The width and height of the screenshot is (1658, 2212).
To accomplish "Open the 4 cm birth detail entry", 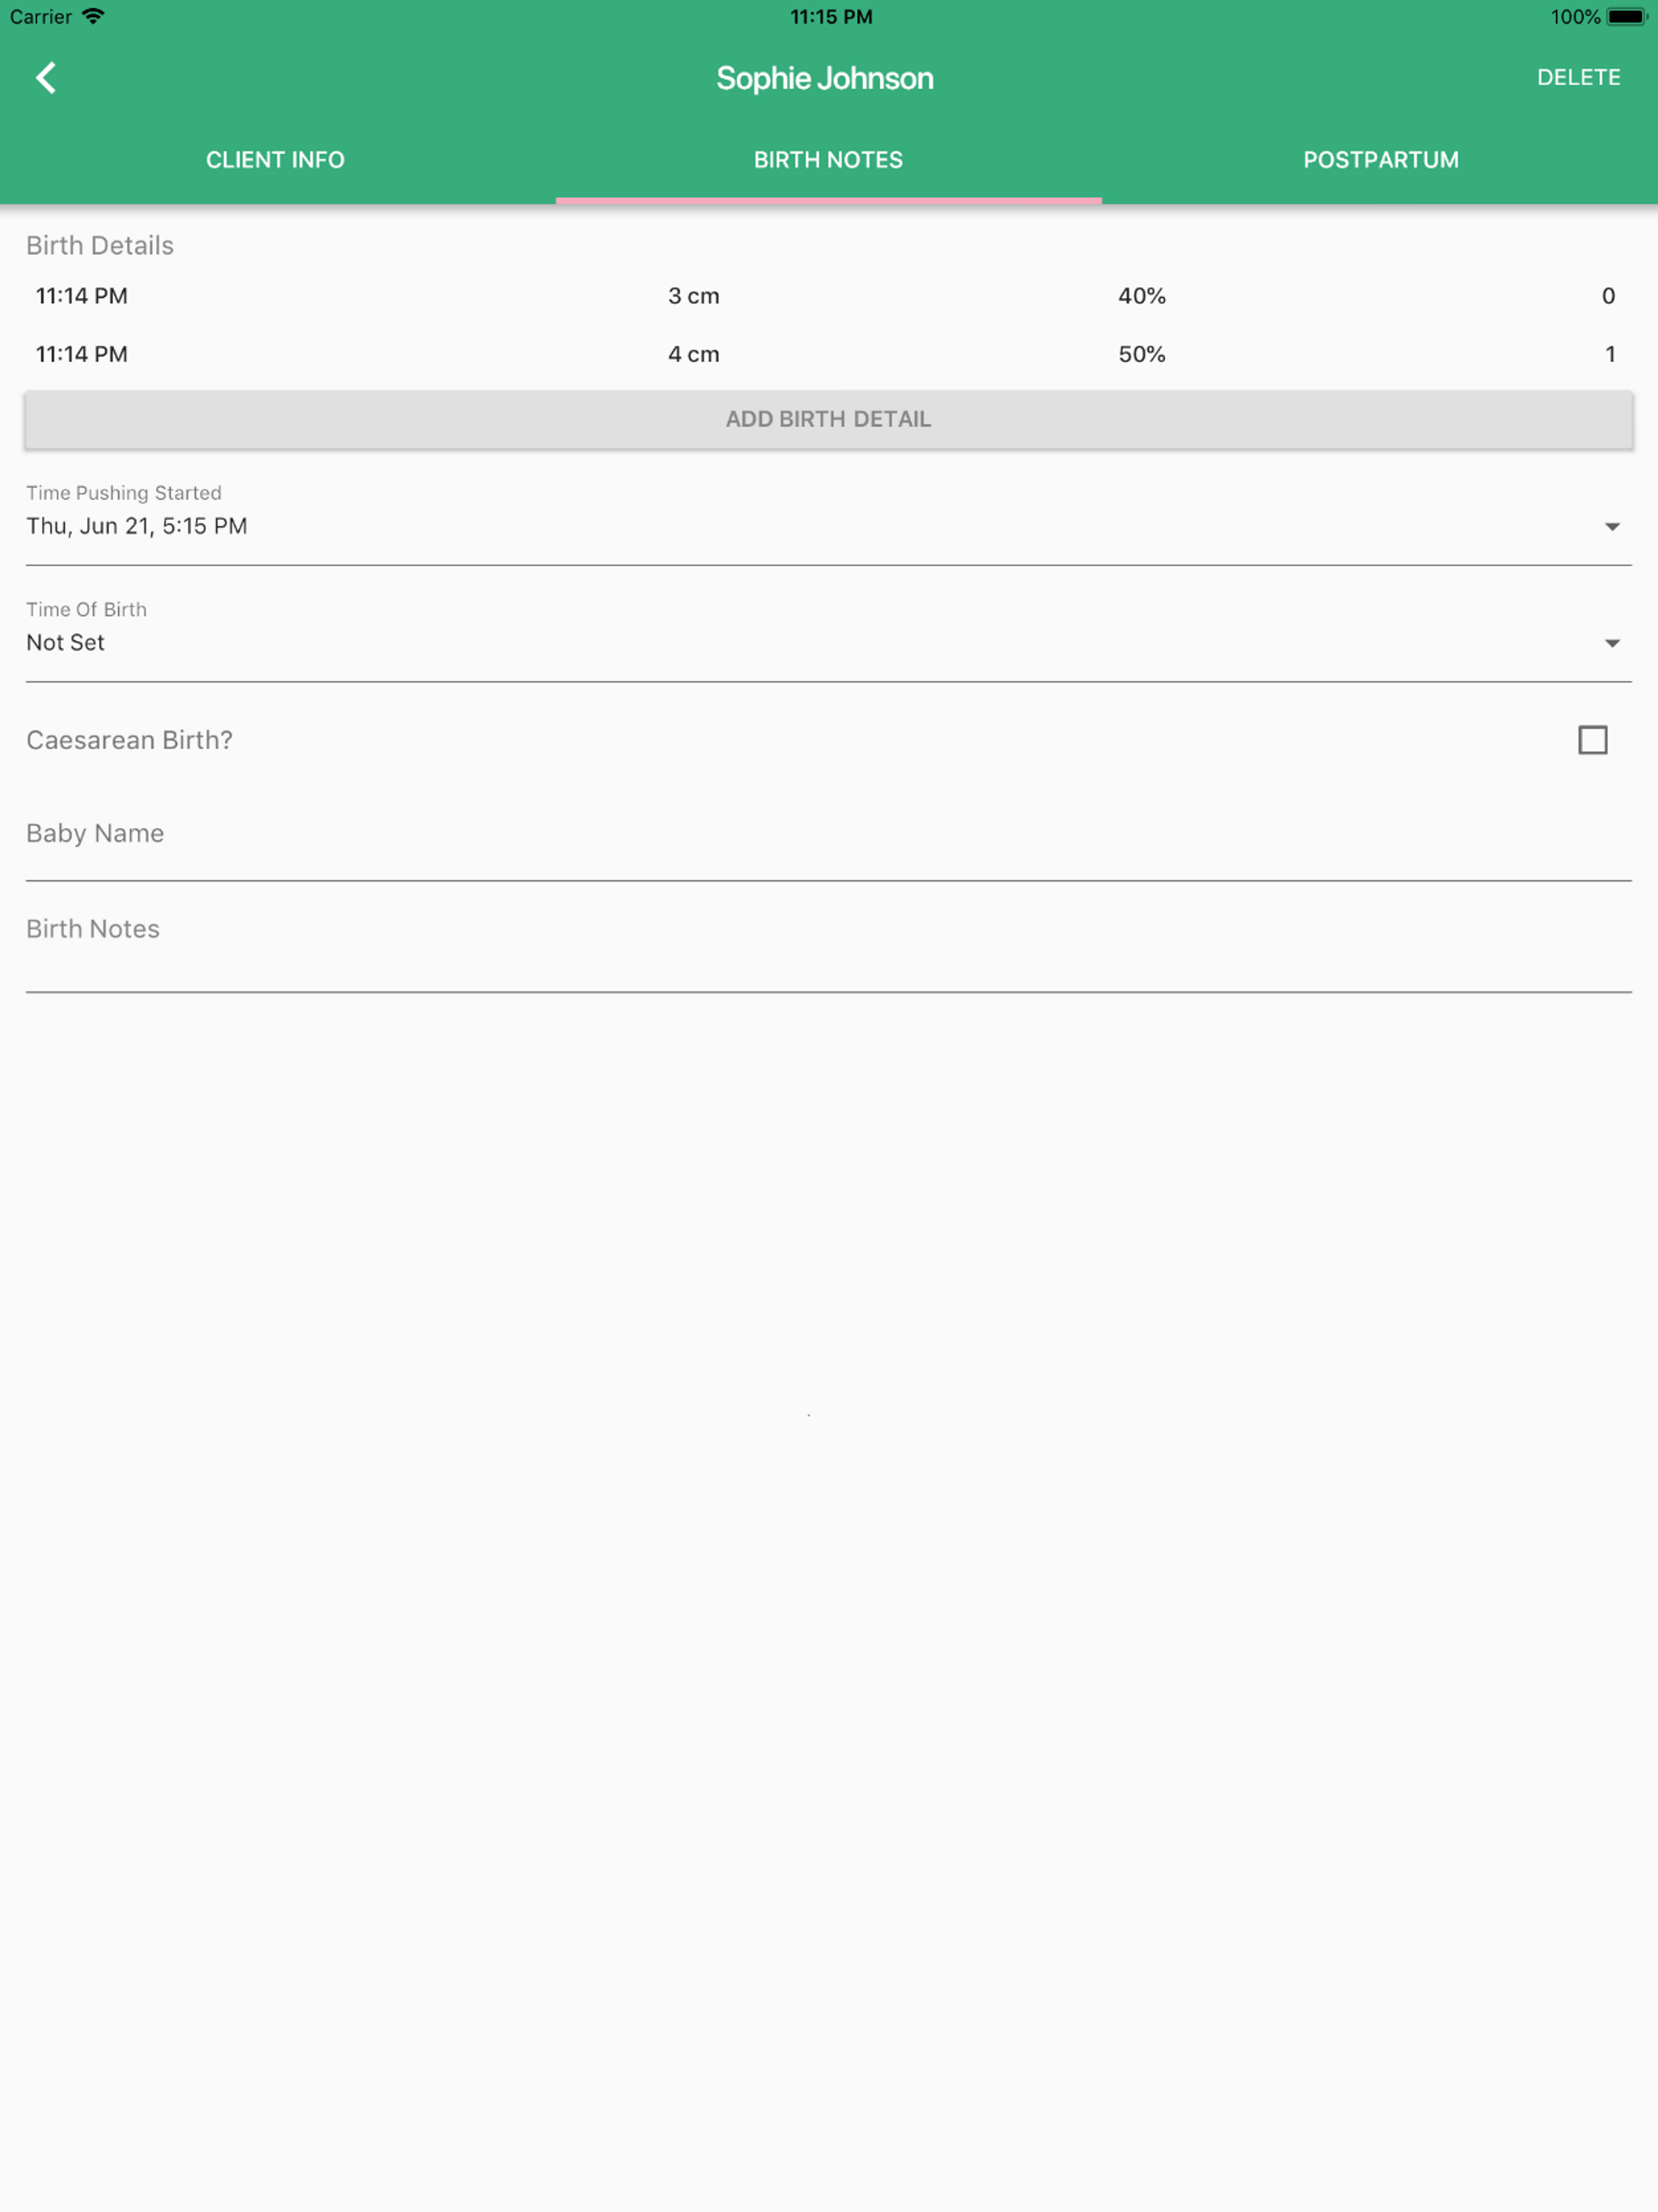I will (x=694, y=354).
